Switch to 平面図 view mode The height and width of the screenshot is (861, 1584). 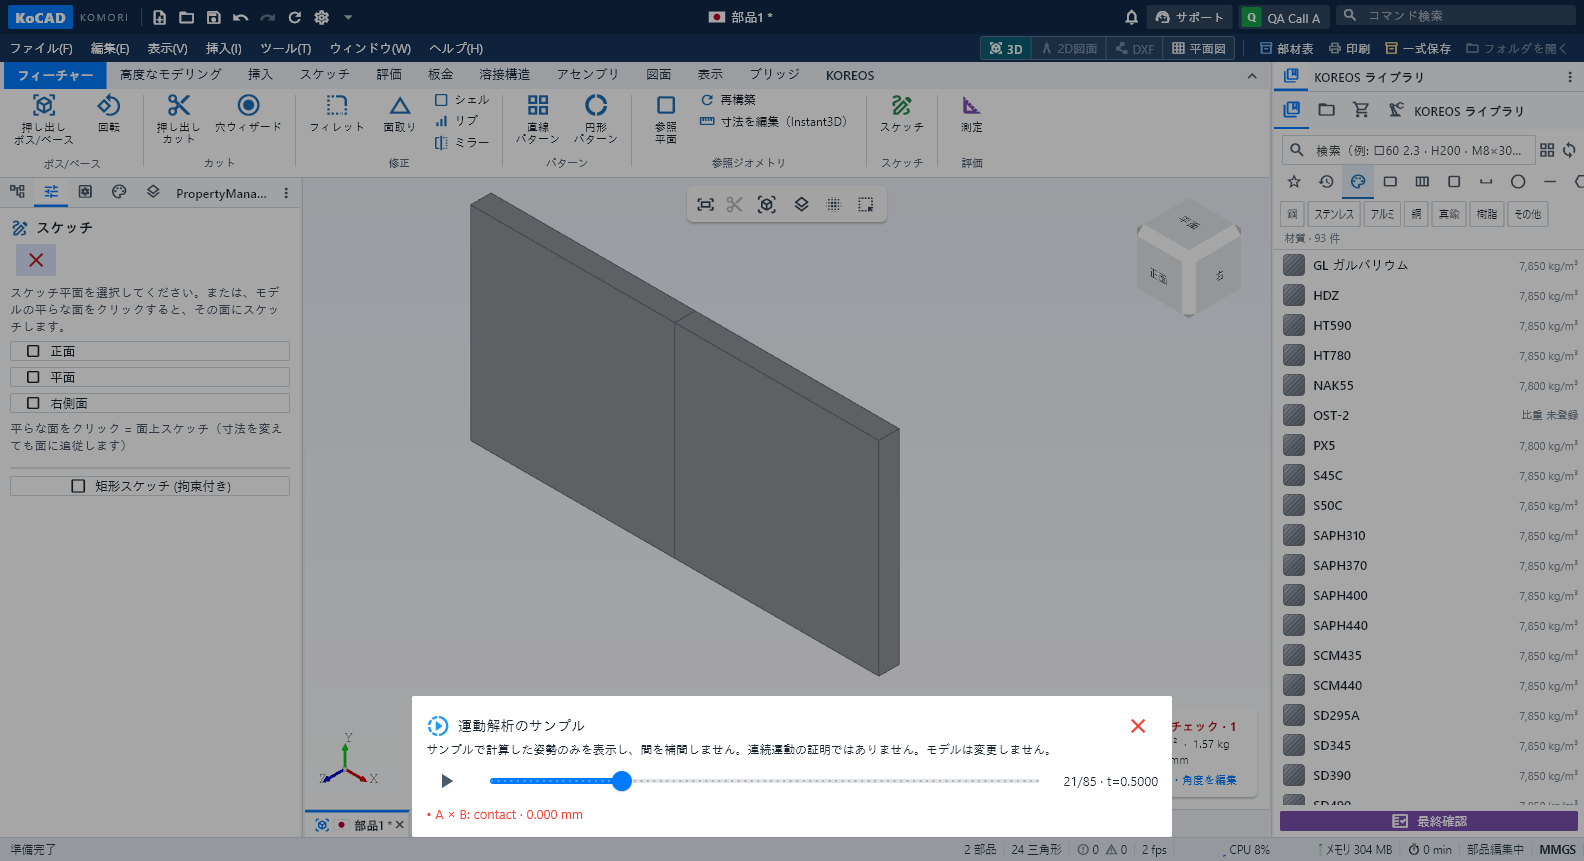click(1199, 48)
